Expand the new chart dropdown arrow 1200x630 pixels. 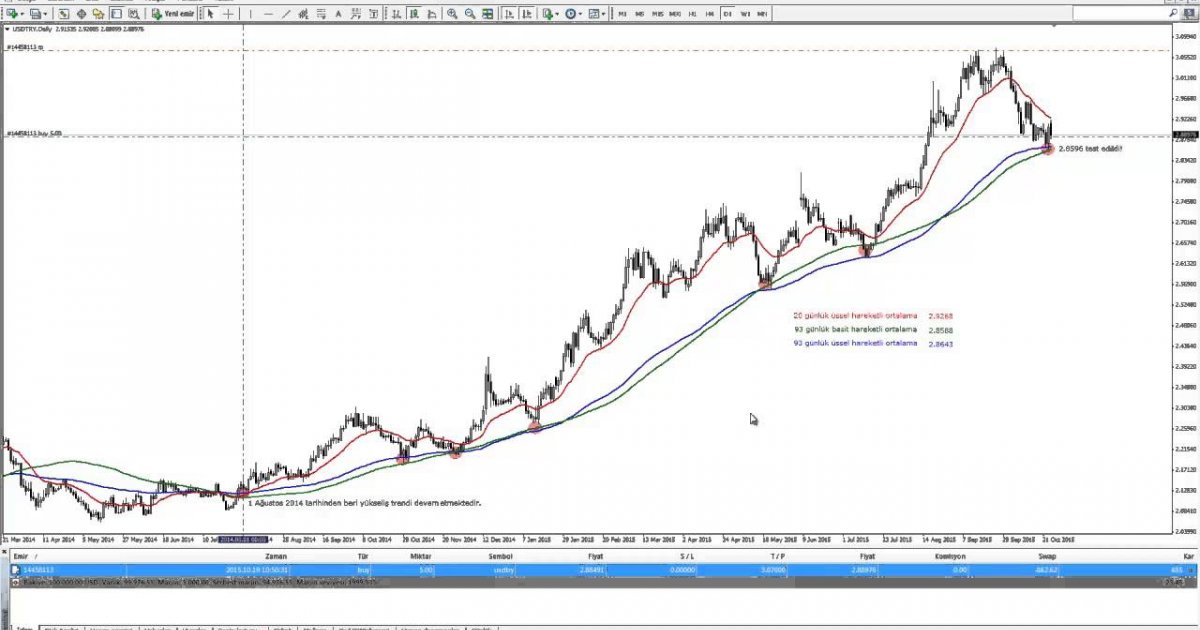point(21,14)
